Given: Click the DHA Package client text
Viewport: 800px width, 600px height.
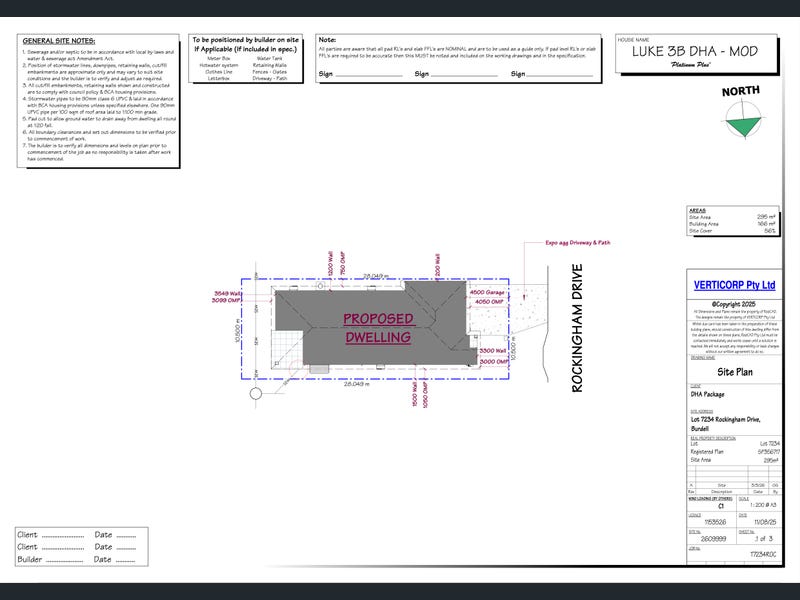Looking at the screenshot, I should coord(707,394).
